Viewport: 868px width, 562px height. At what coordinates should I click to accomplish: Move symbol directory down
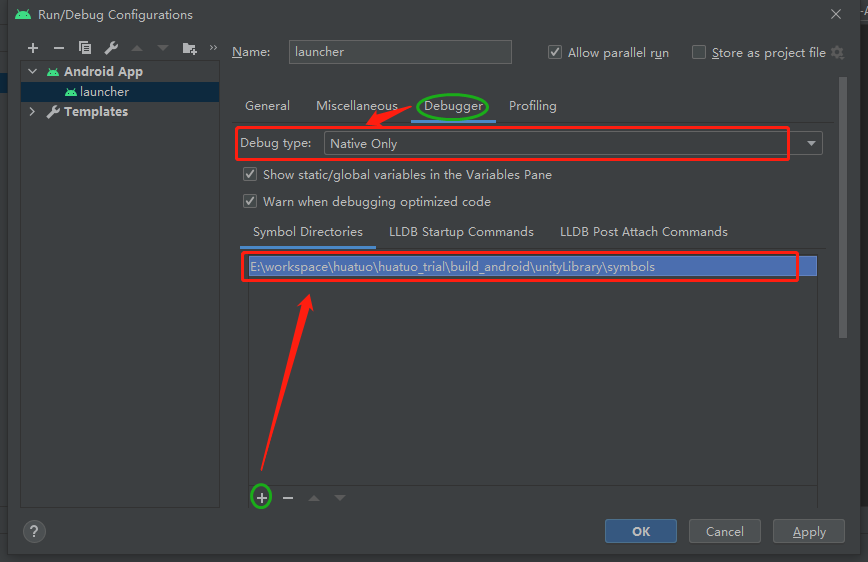[340, 498]
